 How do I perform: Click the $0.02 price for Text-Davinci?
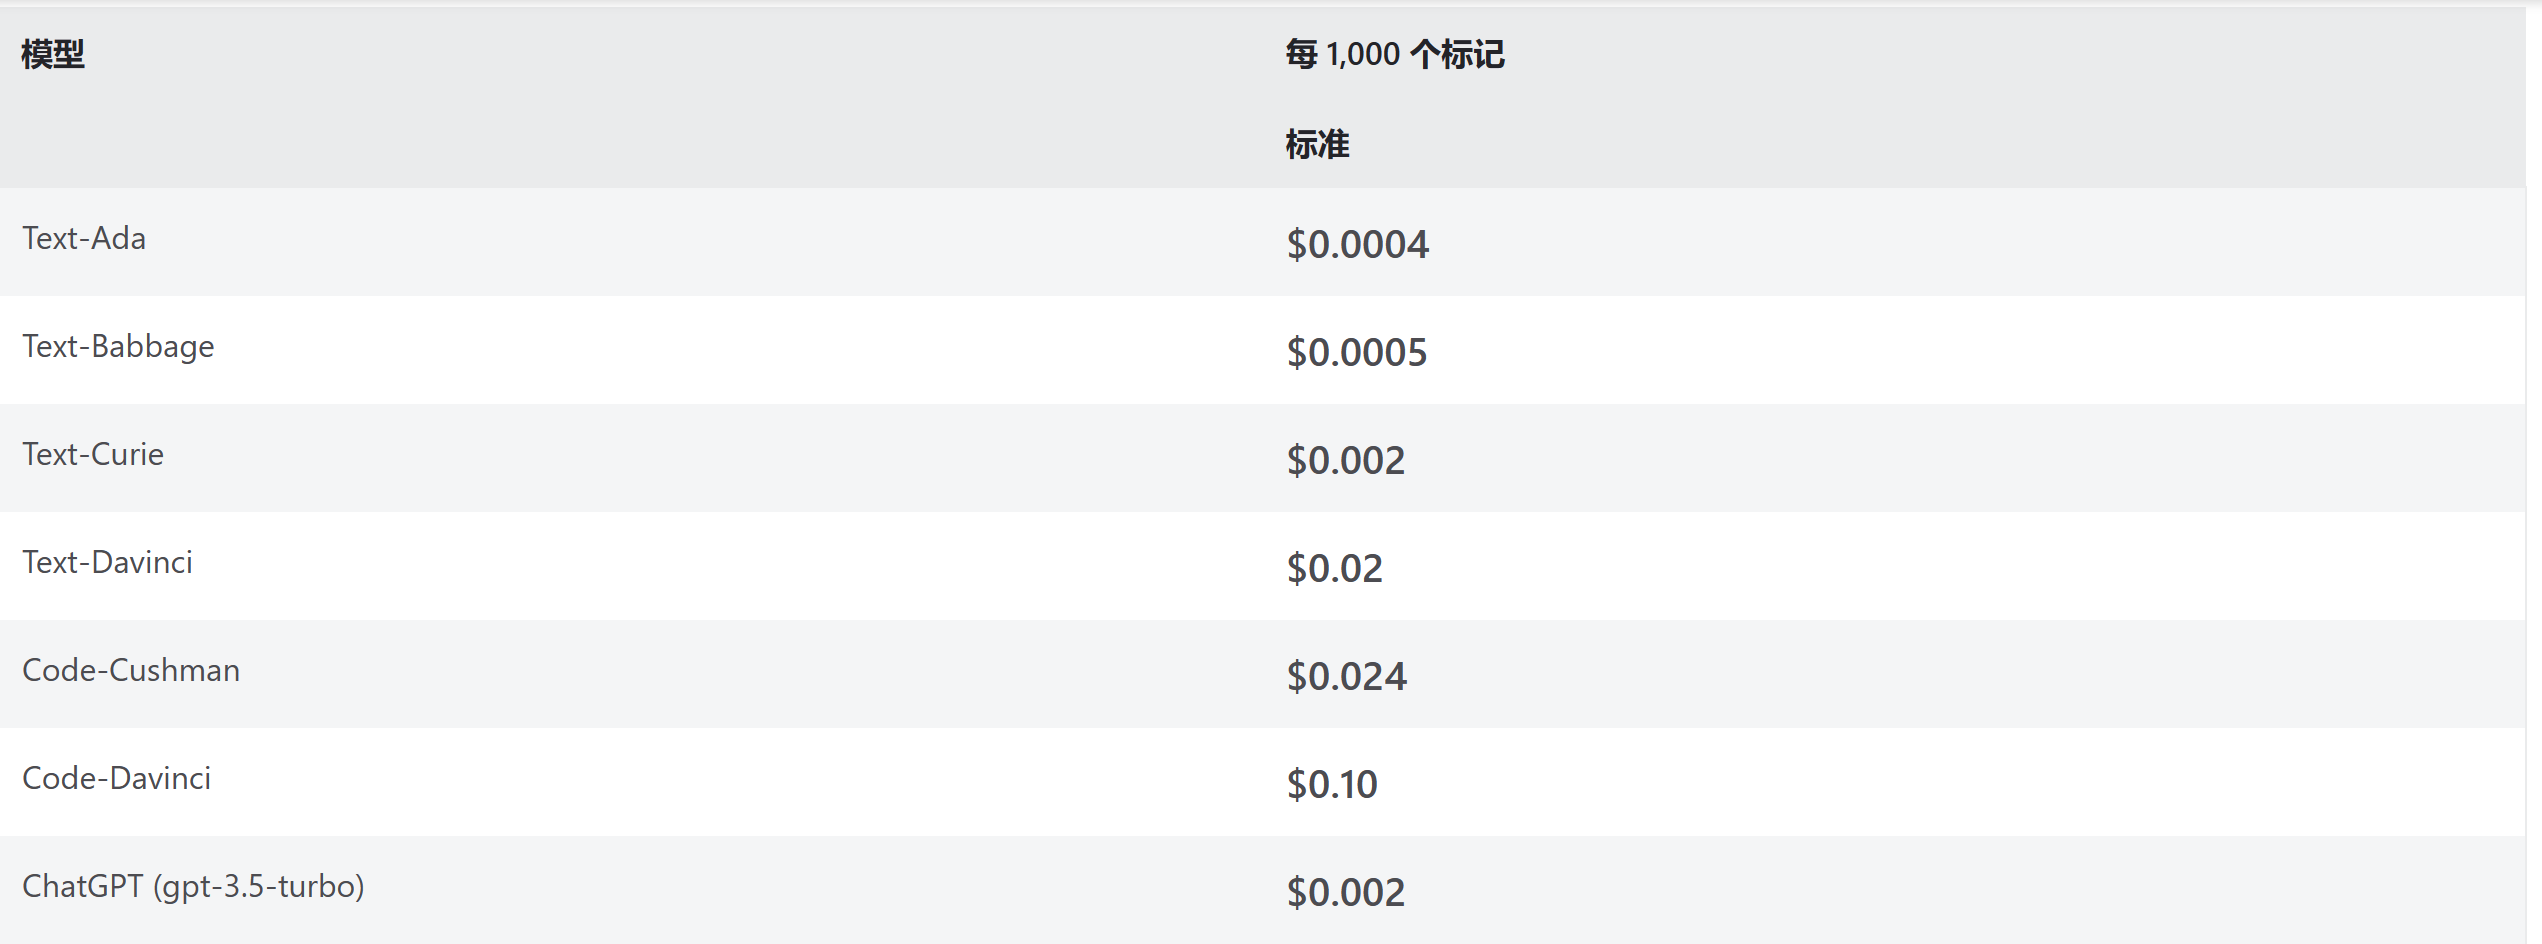pos(1335,569)
